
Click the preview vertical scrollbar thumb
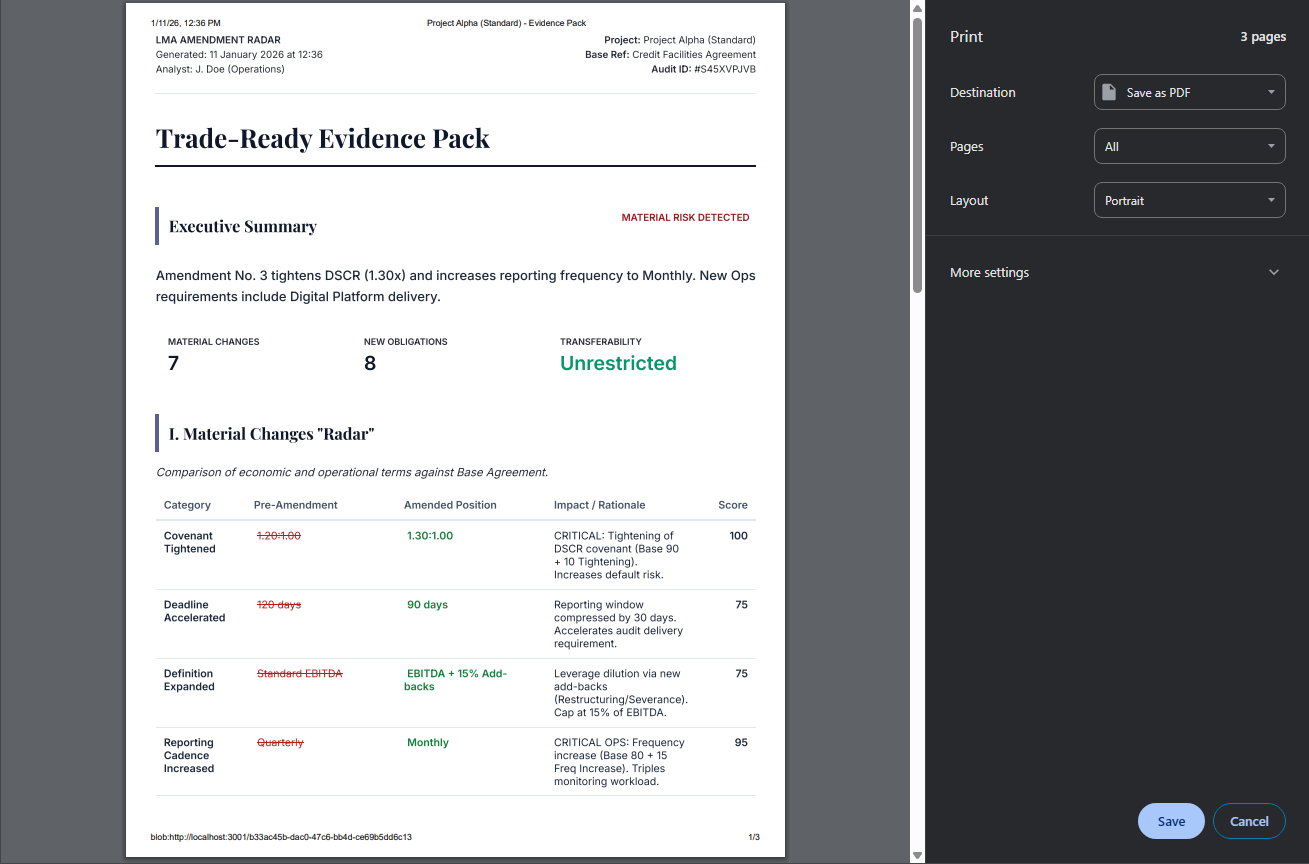[917, 155]
